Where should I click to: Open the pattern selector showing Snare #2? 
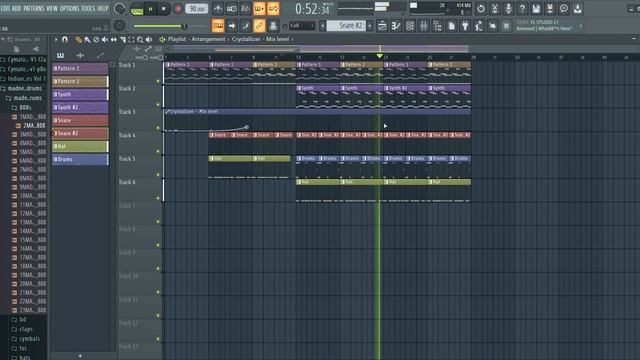347,26
